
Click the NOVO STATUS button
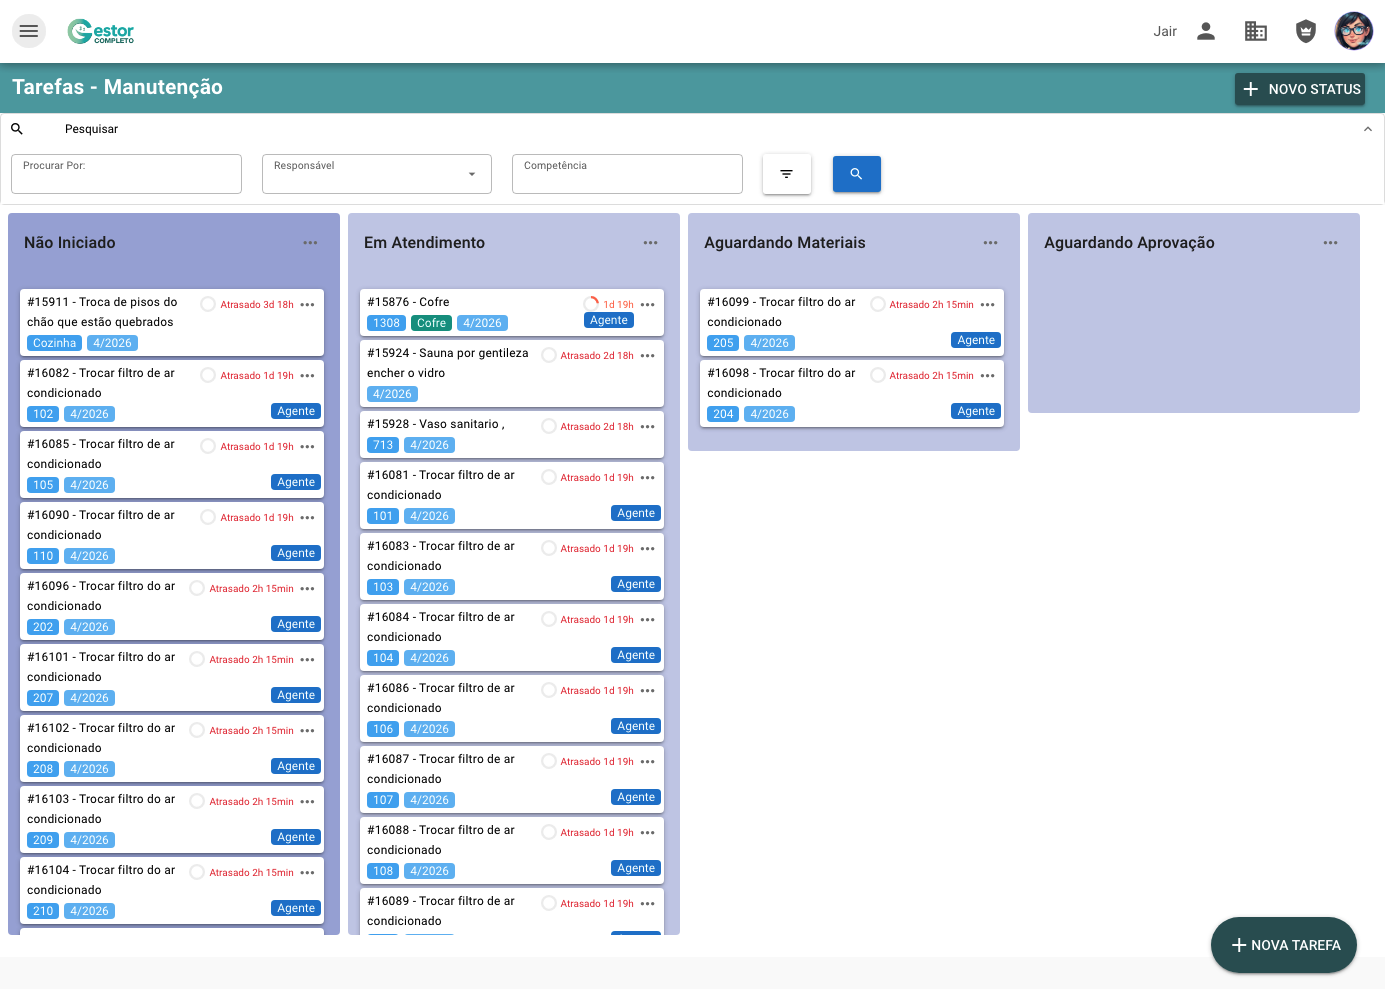(1299, 89)
